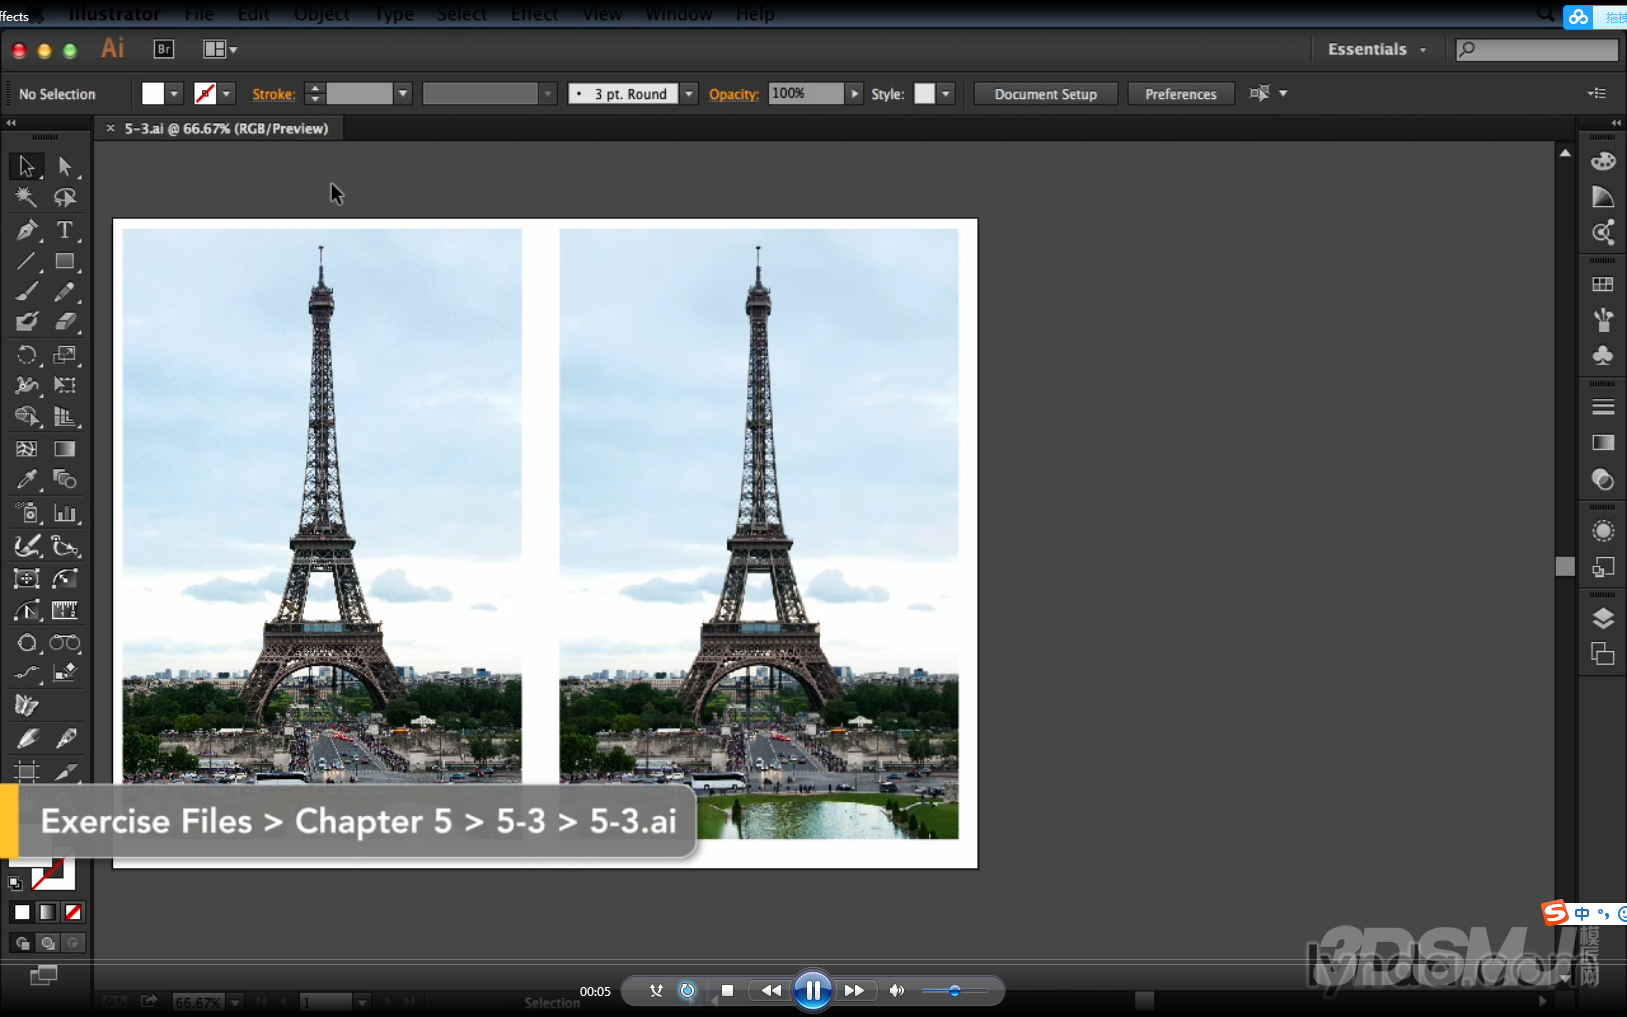Select the Pencil tool
The width and height of the screenshot is (1627, 1017).
point(65,292)
